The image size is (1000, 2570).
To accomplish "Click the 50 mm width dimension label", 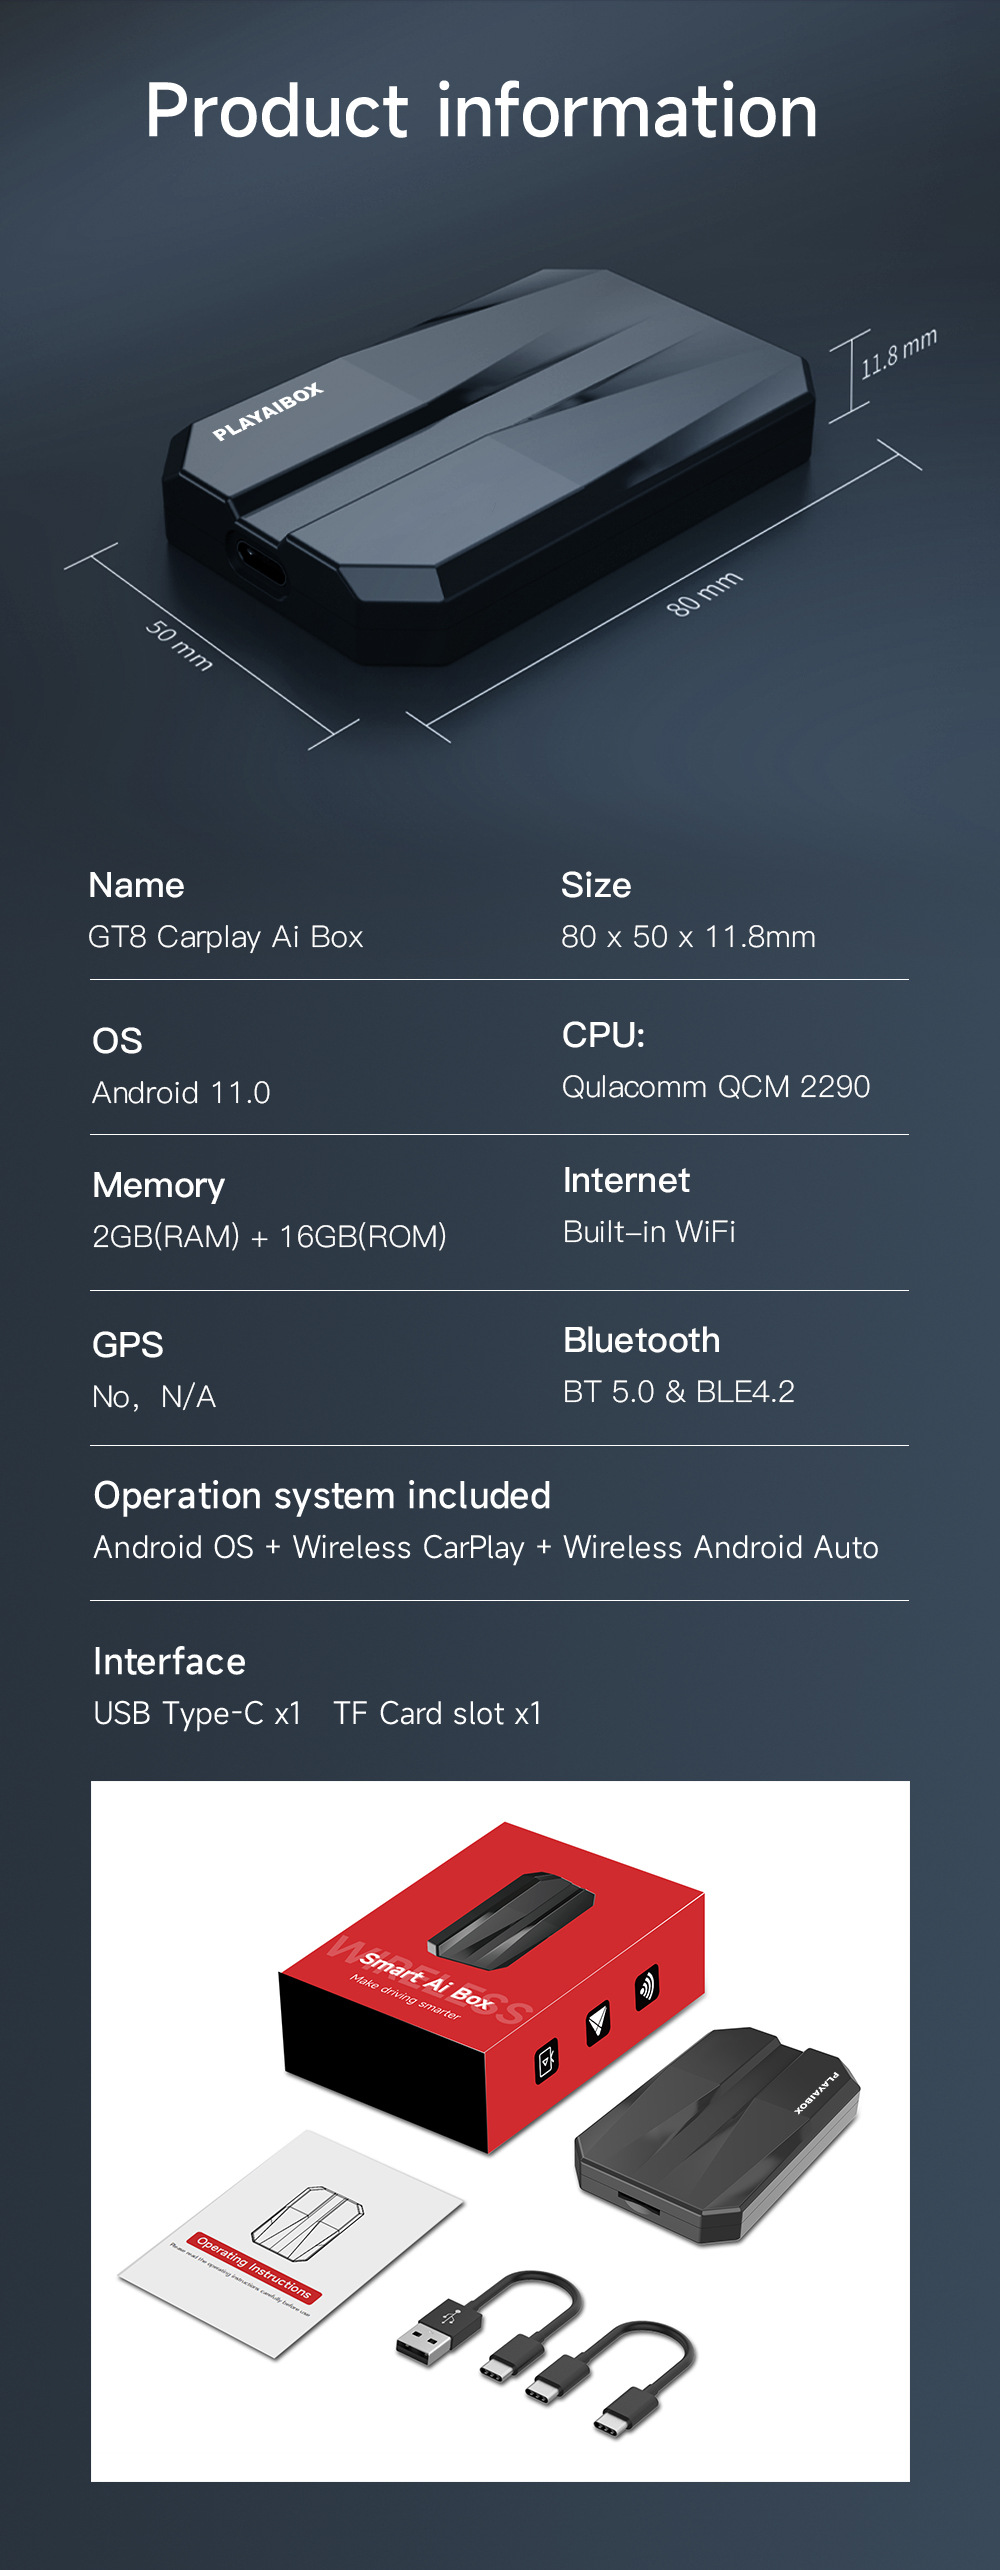I will (179, 645).
